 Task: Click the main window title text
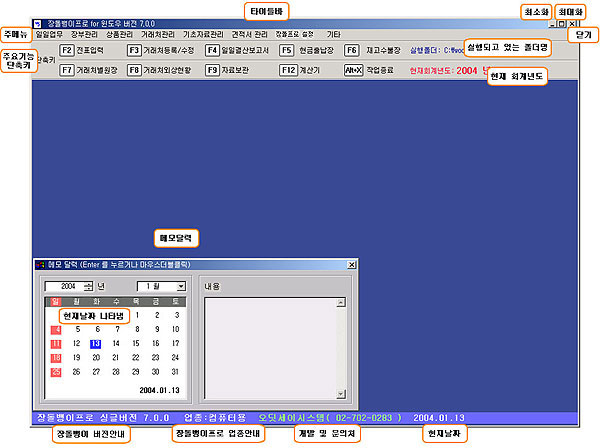click(101, 24)
